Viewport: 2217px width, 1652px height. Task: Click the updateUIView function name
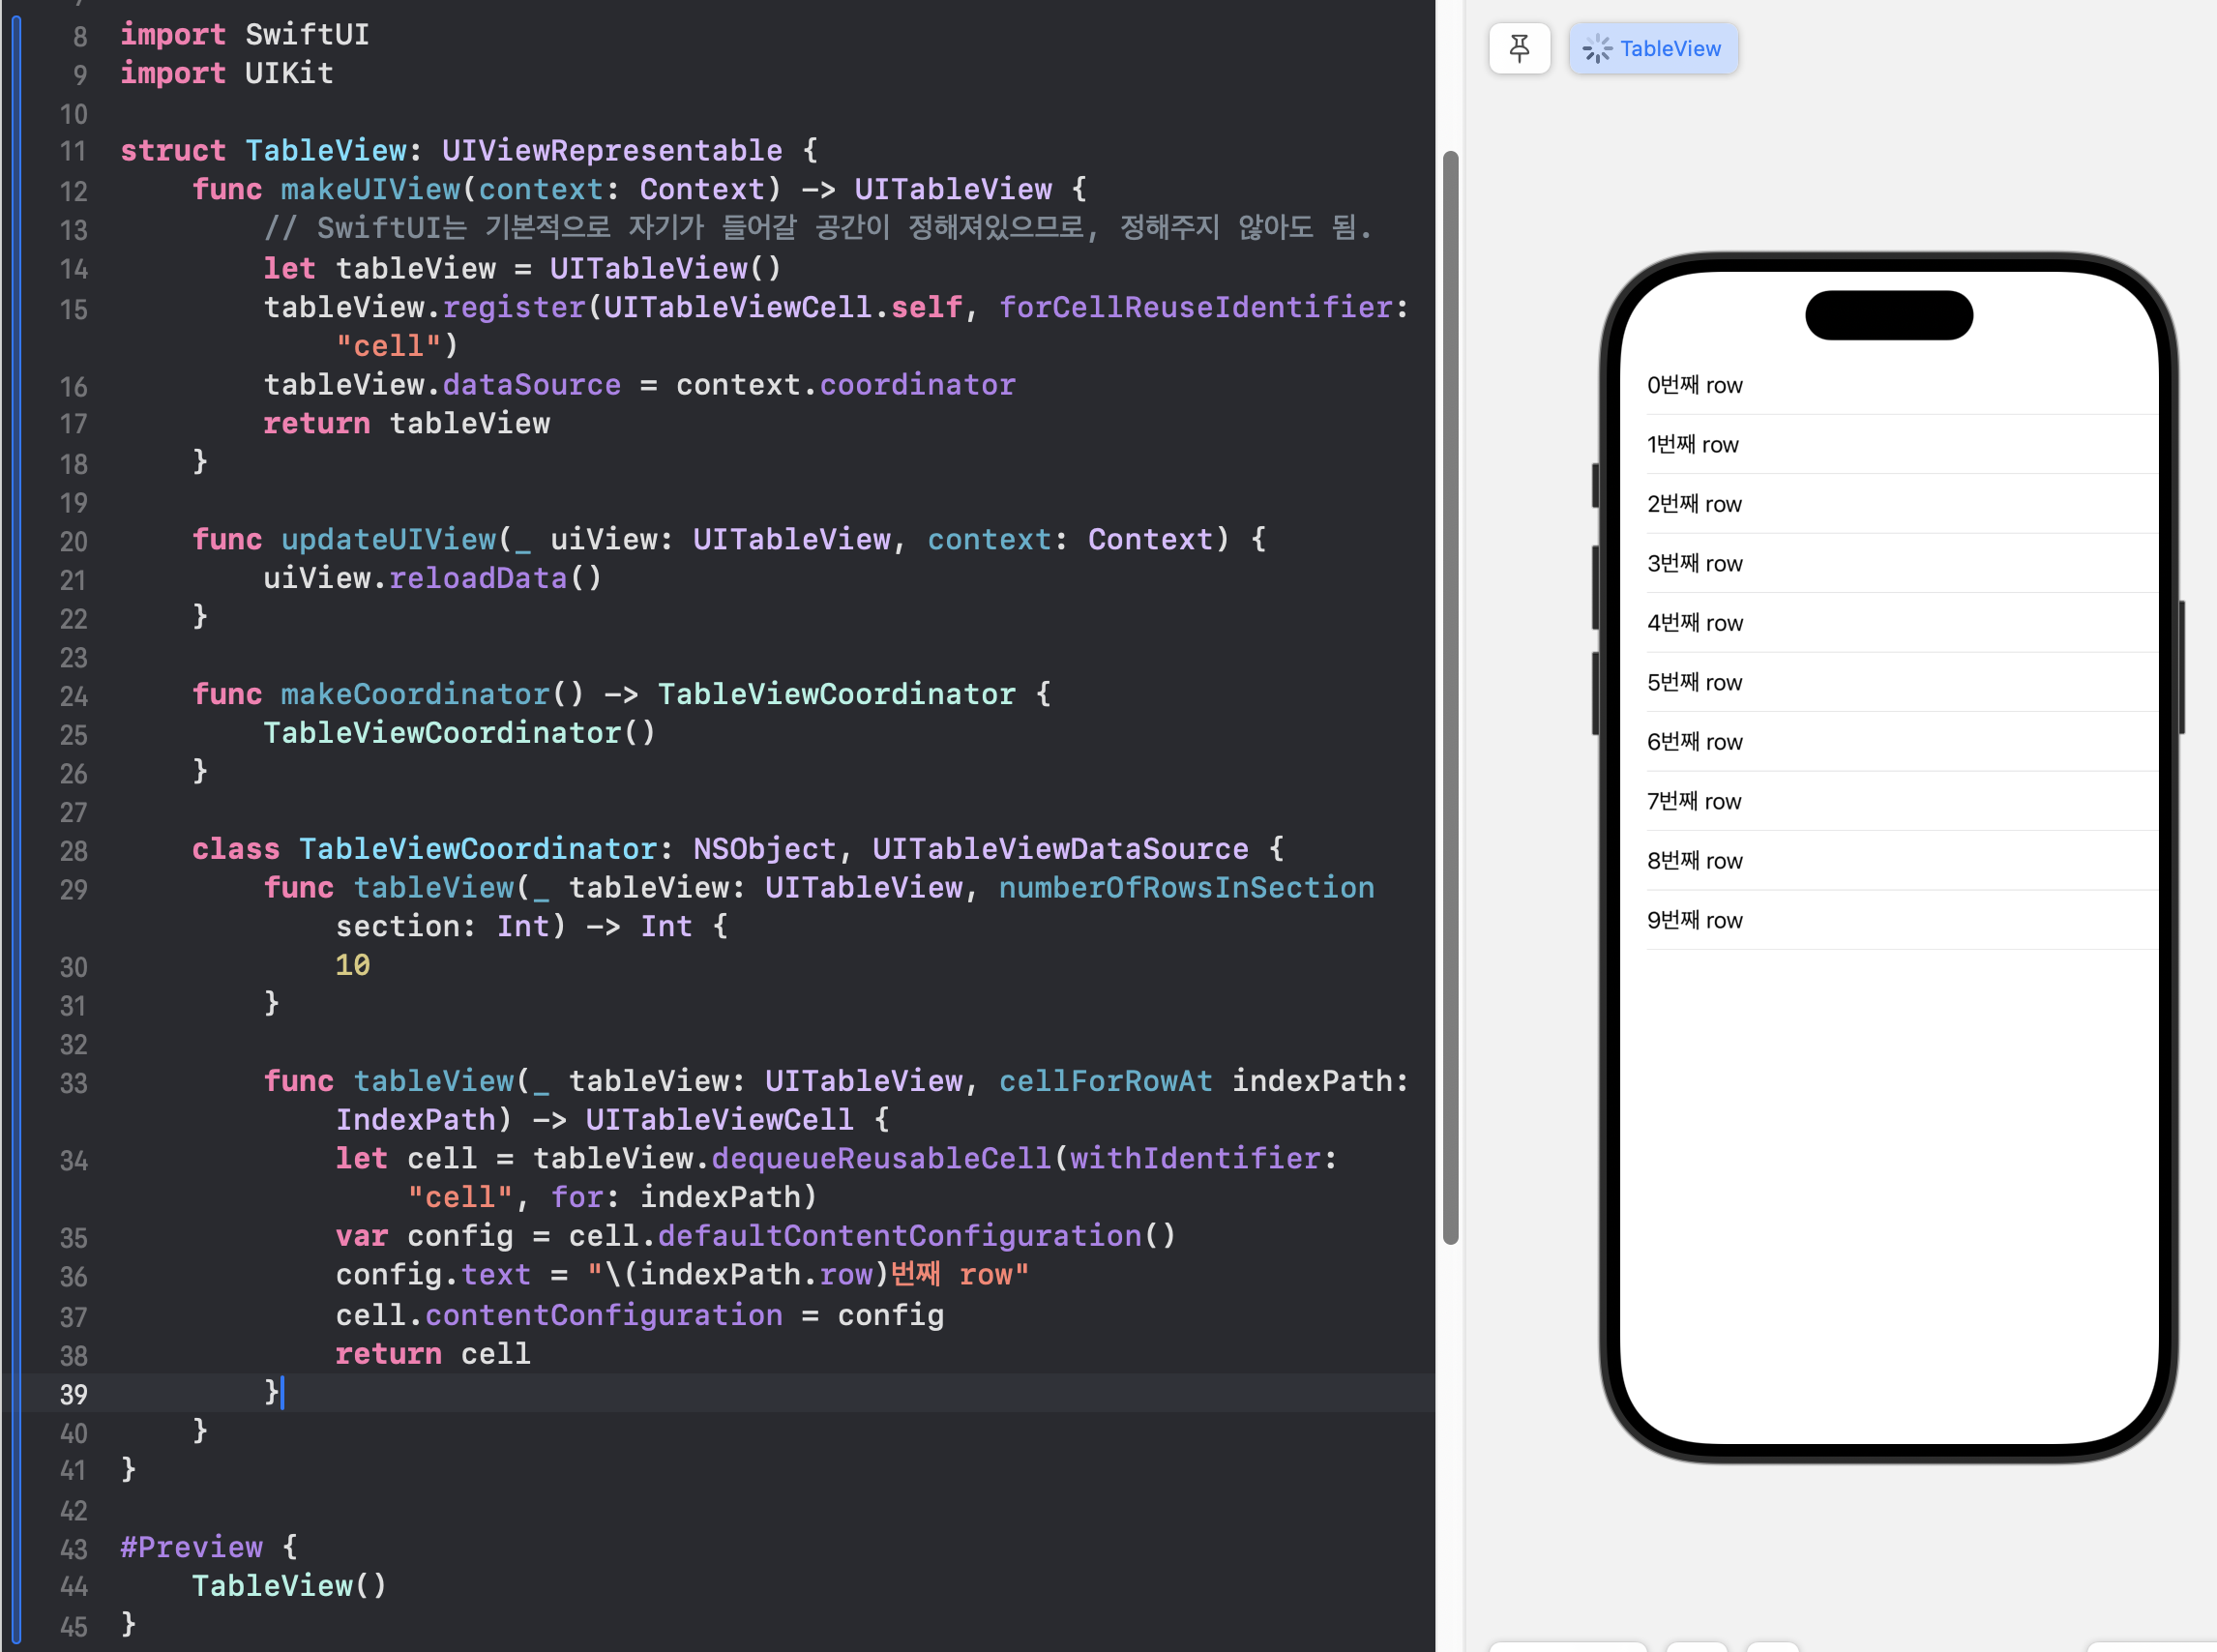[388, 539]
